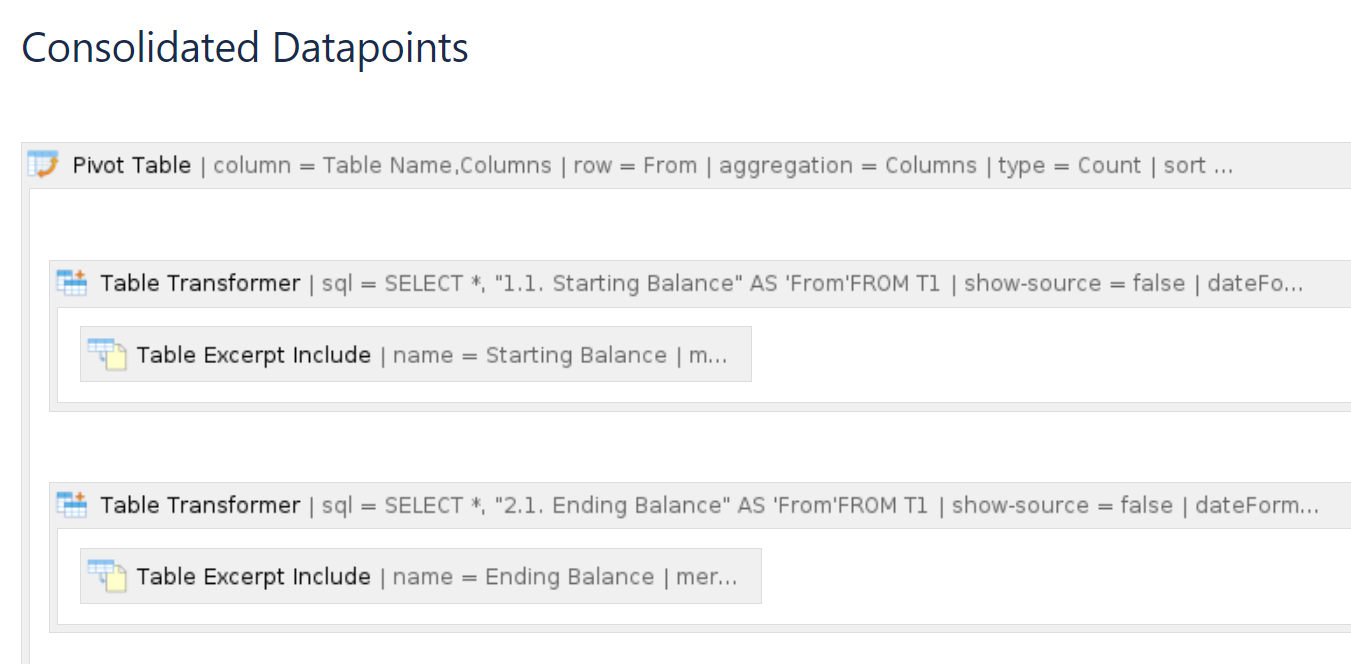The image size is (1351, 664).
Task: Select the Pivot Table macro title
Action: tap(132, 165)
